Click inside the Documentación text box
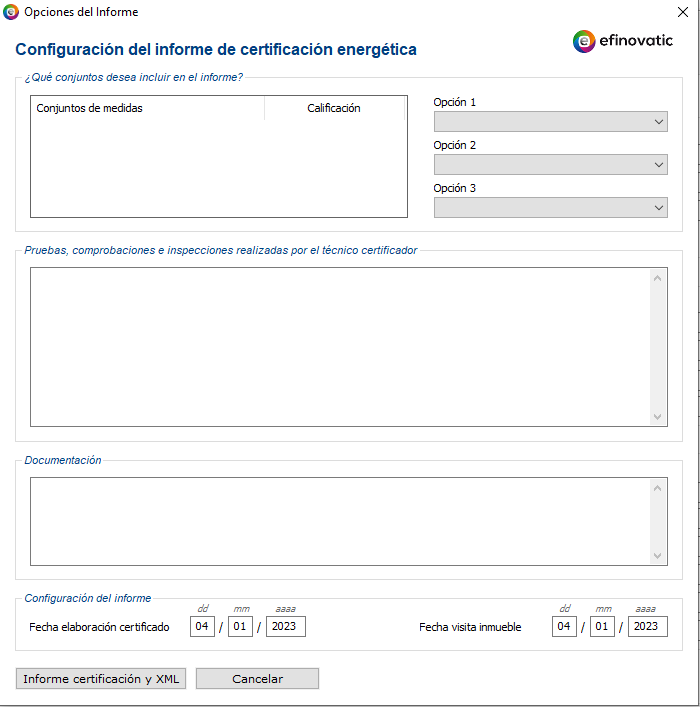This screenshot has width=700, height=707. pos(340,520)
